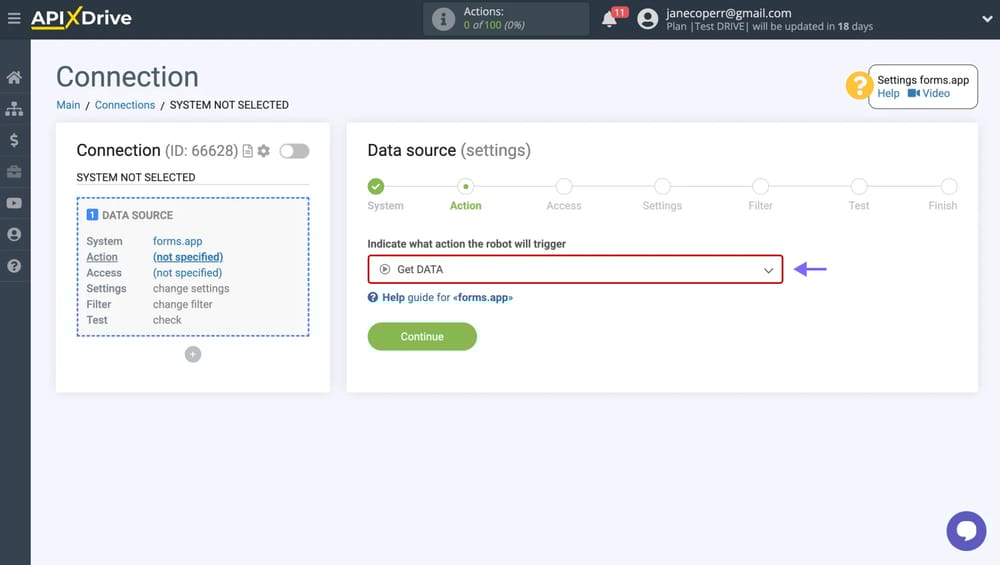Select the System step in wizard
Viewport: 1000px width, 565px height.
click(376, 187)
